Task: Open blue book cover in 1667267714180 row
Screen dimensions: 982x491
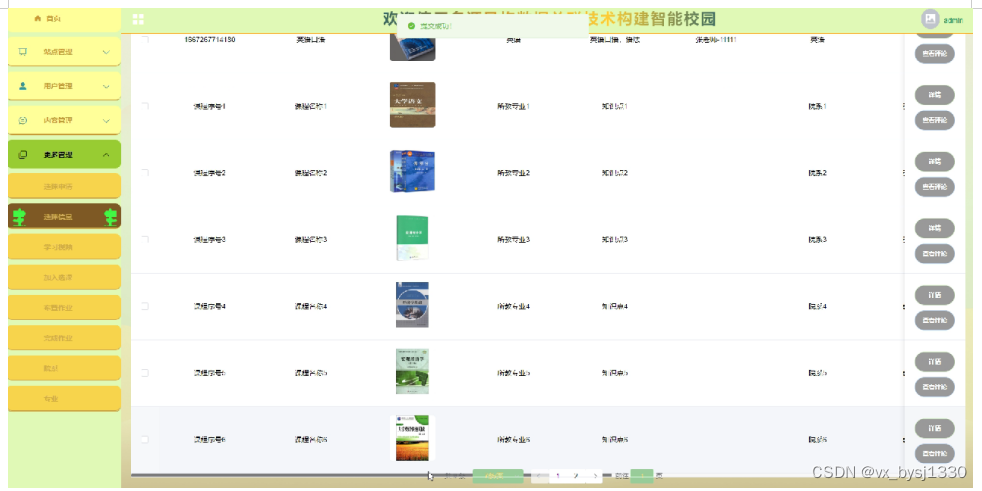Action: [x=412, y=47]
